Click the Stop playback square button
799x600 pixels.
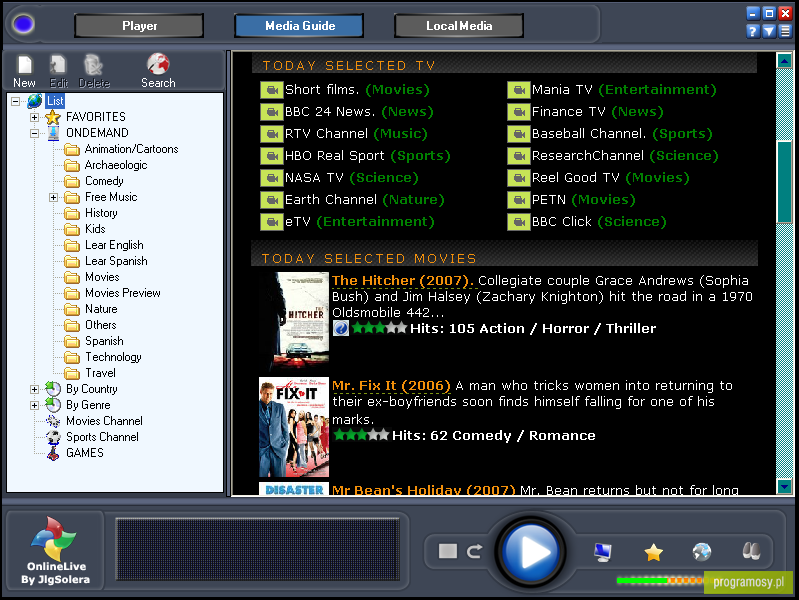pos(448,551)
